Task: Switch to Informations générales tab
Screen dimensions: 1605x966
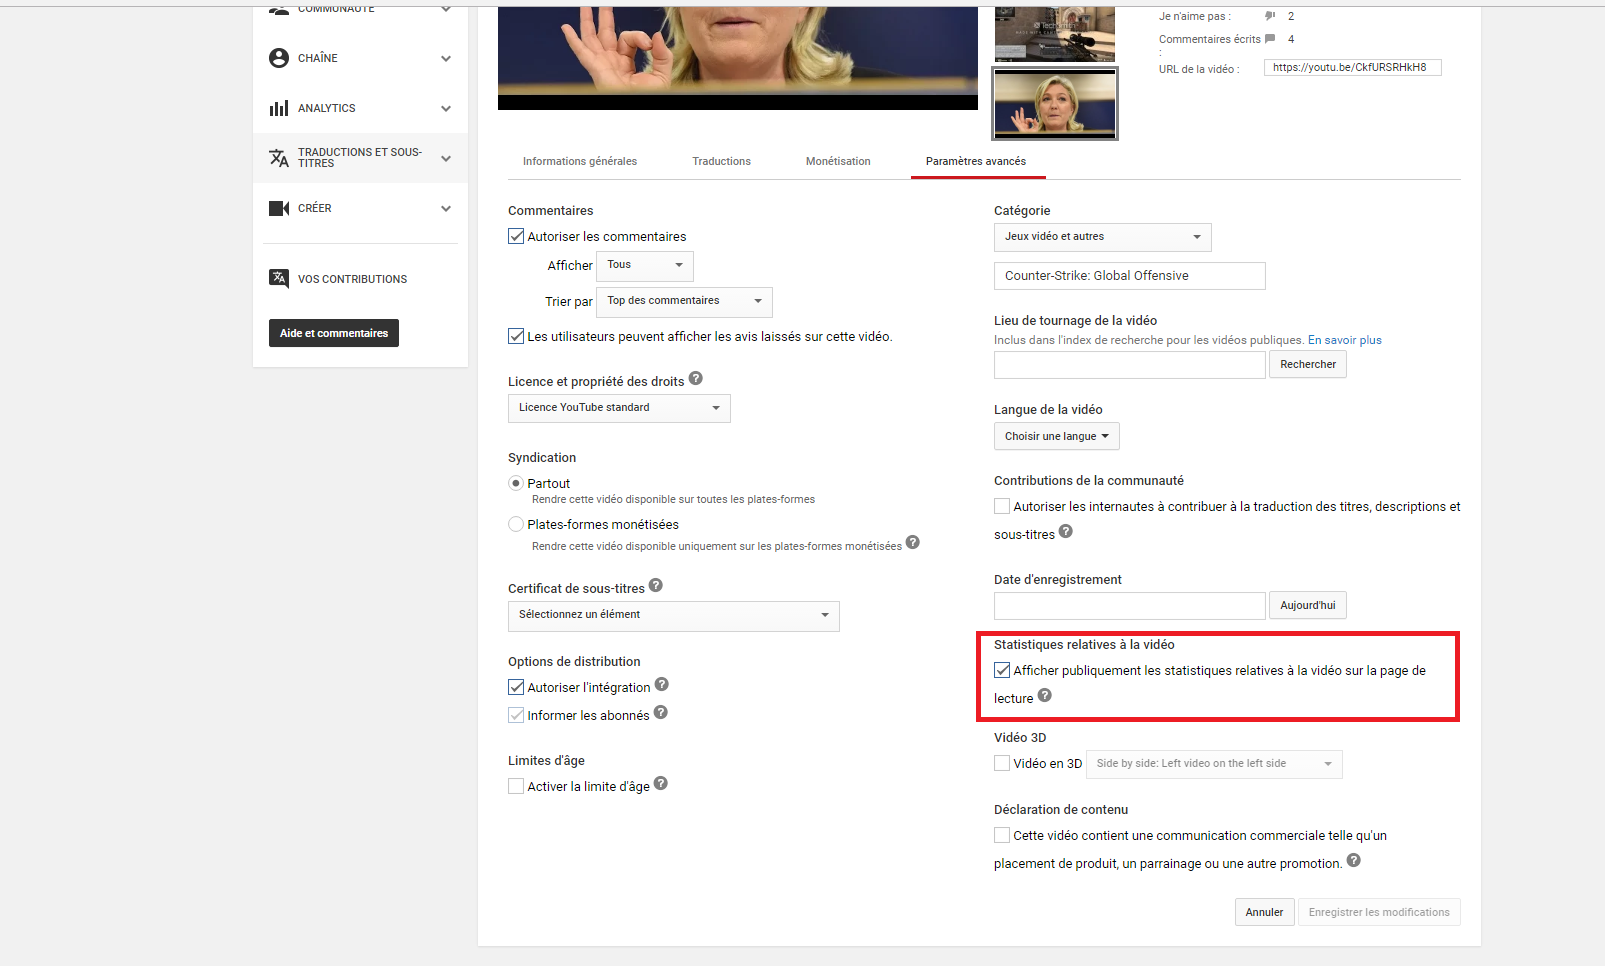Action: coord(580,161)
